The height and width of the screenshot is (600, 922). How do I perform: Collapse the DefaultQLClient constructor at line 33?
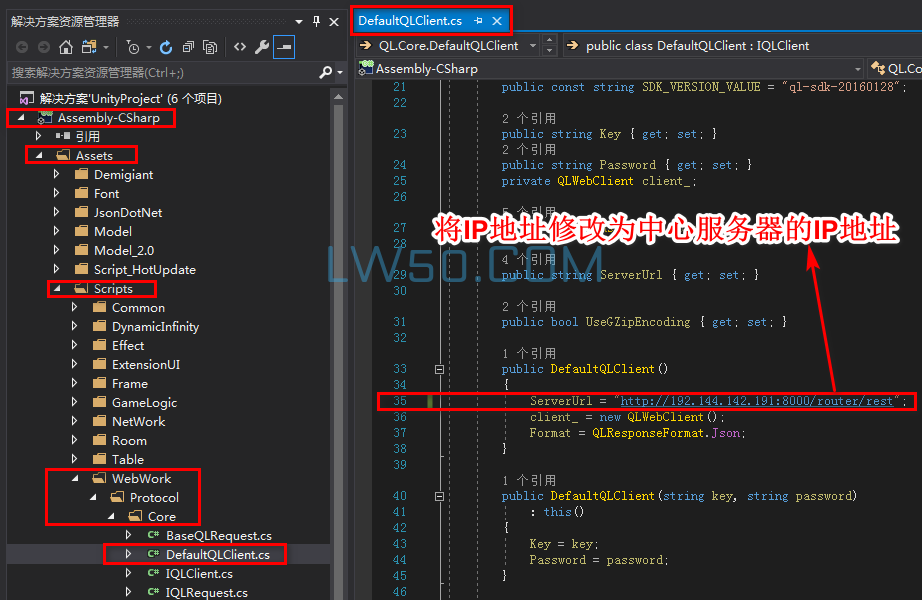[439, 369]
